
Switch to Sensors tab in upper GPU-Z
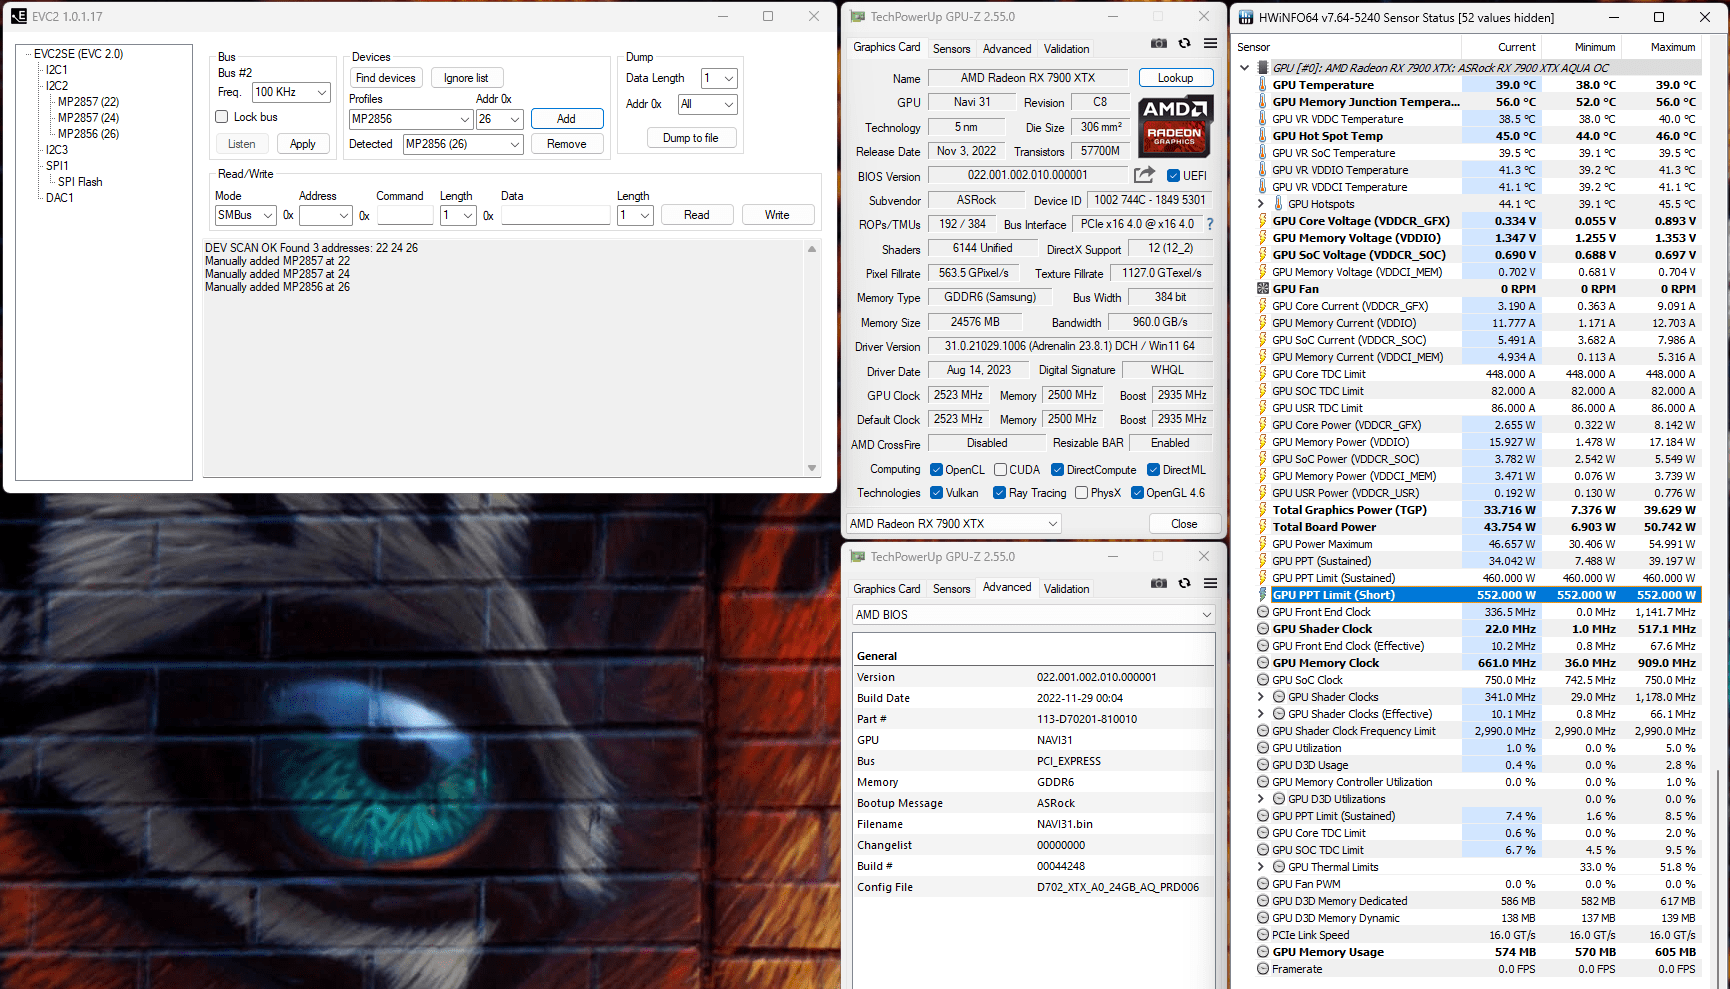coord(951,49)
